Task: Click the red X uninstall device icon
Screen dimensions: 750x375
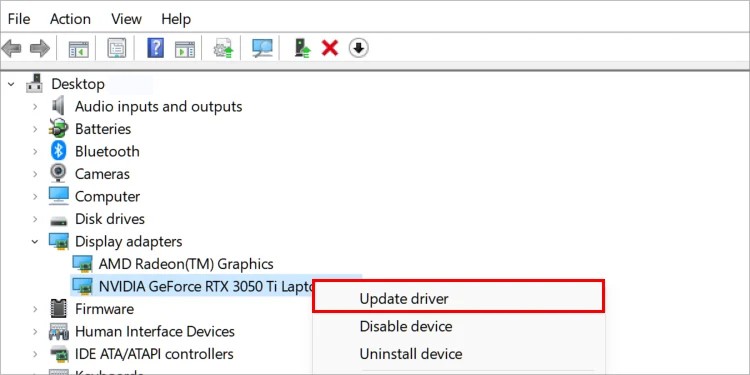Action: [330, 48]
